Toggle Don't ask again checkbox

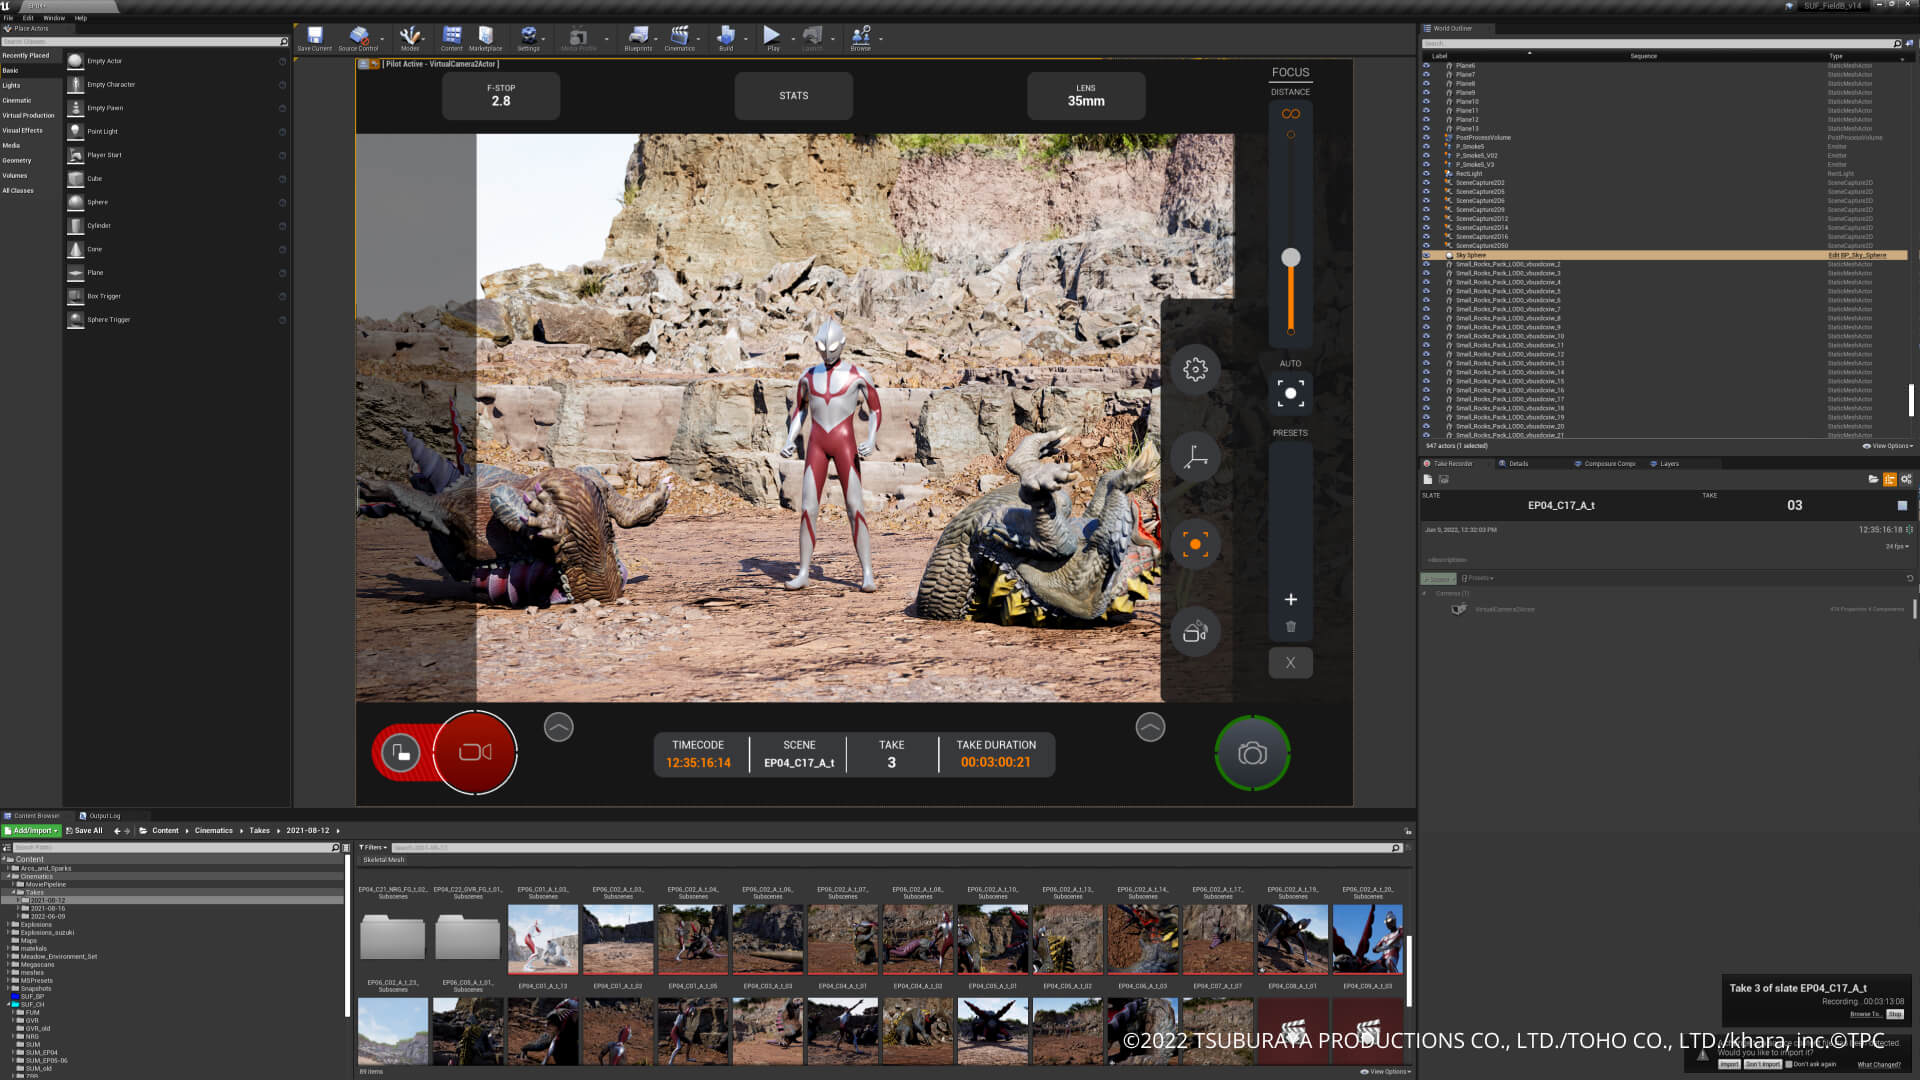pyautogui.click(x=1789, y=1064)
